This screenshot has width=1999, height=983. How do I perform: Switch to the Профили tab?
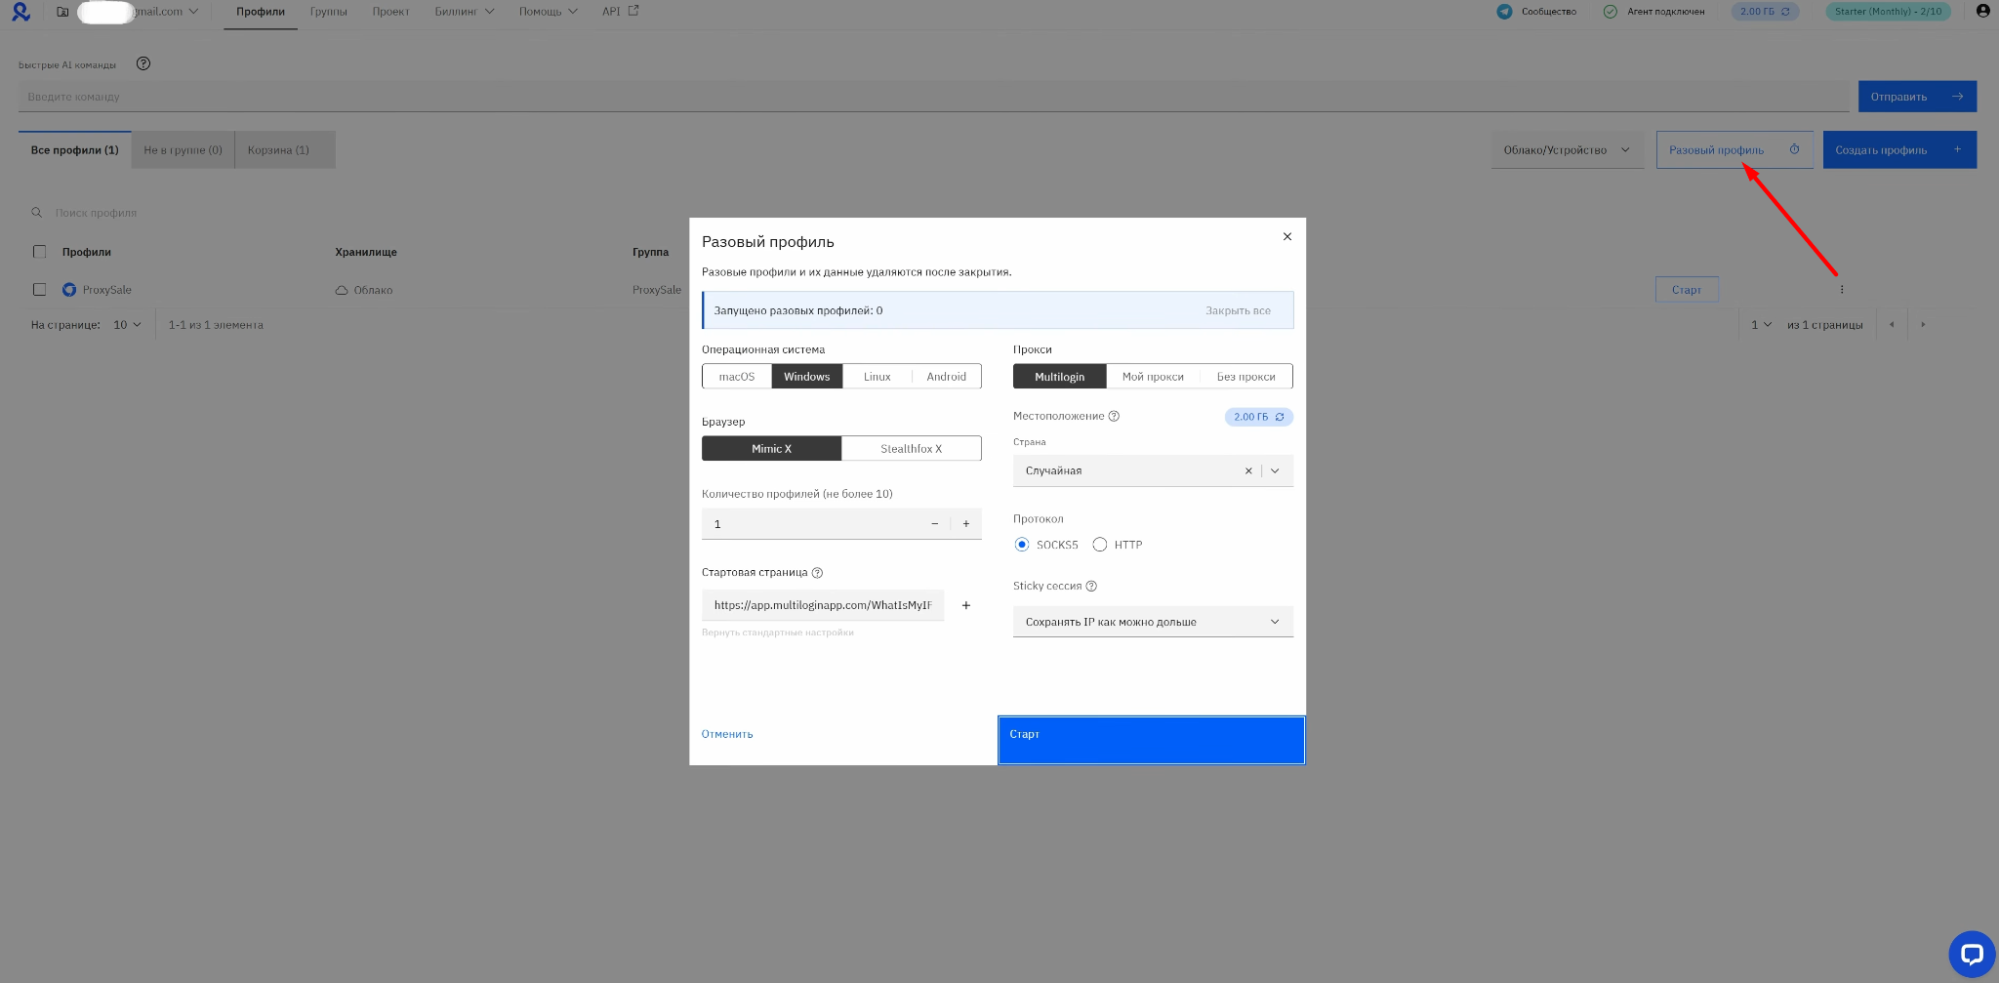[260, 12]
